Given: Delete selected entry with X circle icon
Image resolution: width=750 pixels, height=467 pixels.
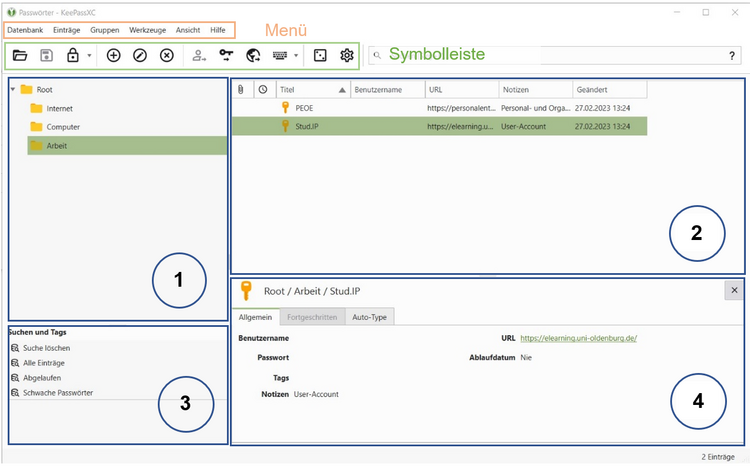Looking at the screenshot, I should tap(166, 56).
